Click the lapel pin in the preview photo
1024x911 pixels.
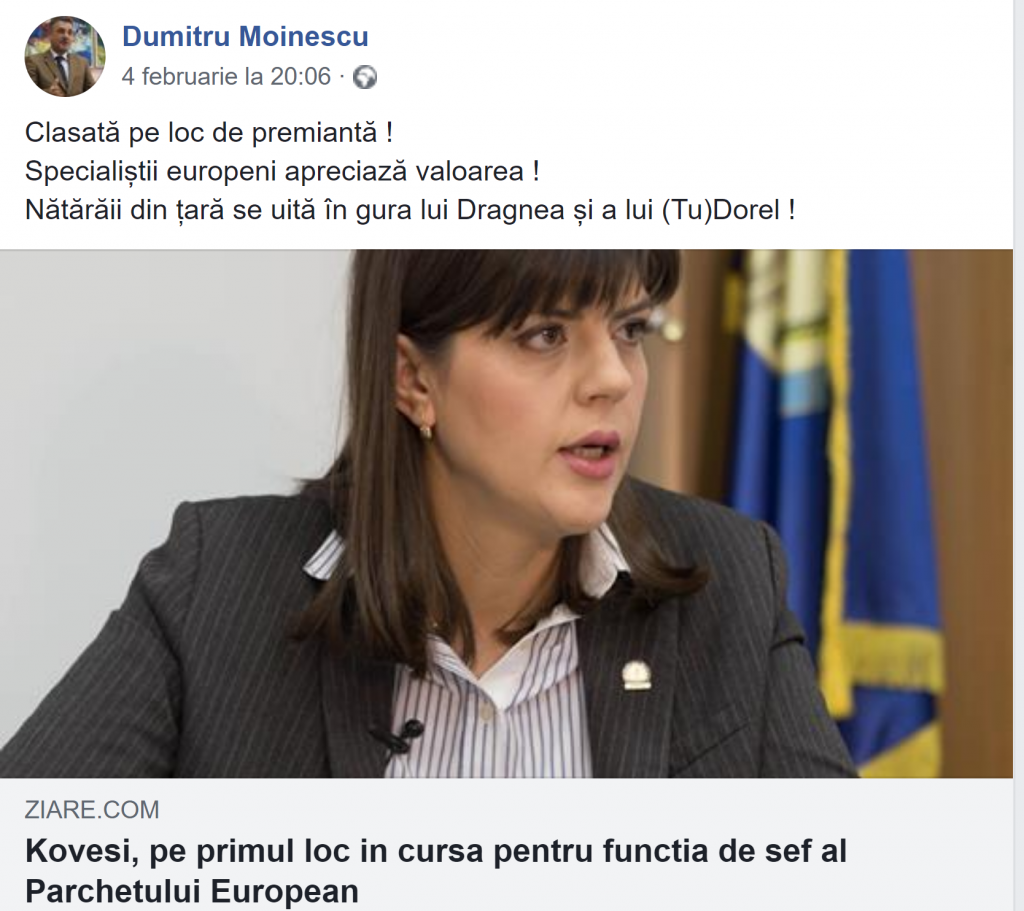(x=636, y=675)
